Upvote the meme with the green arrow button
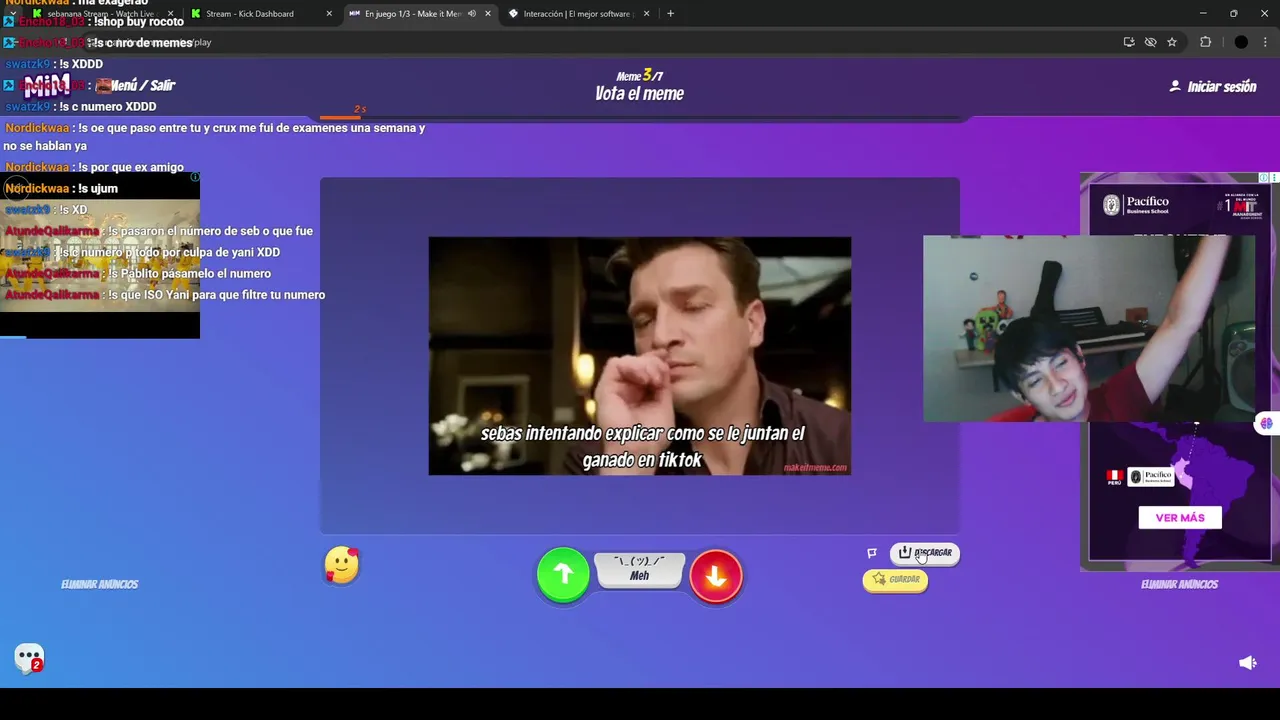This screenshot has height=720, width=1280. click(563, 575)
